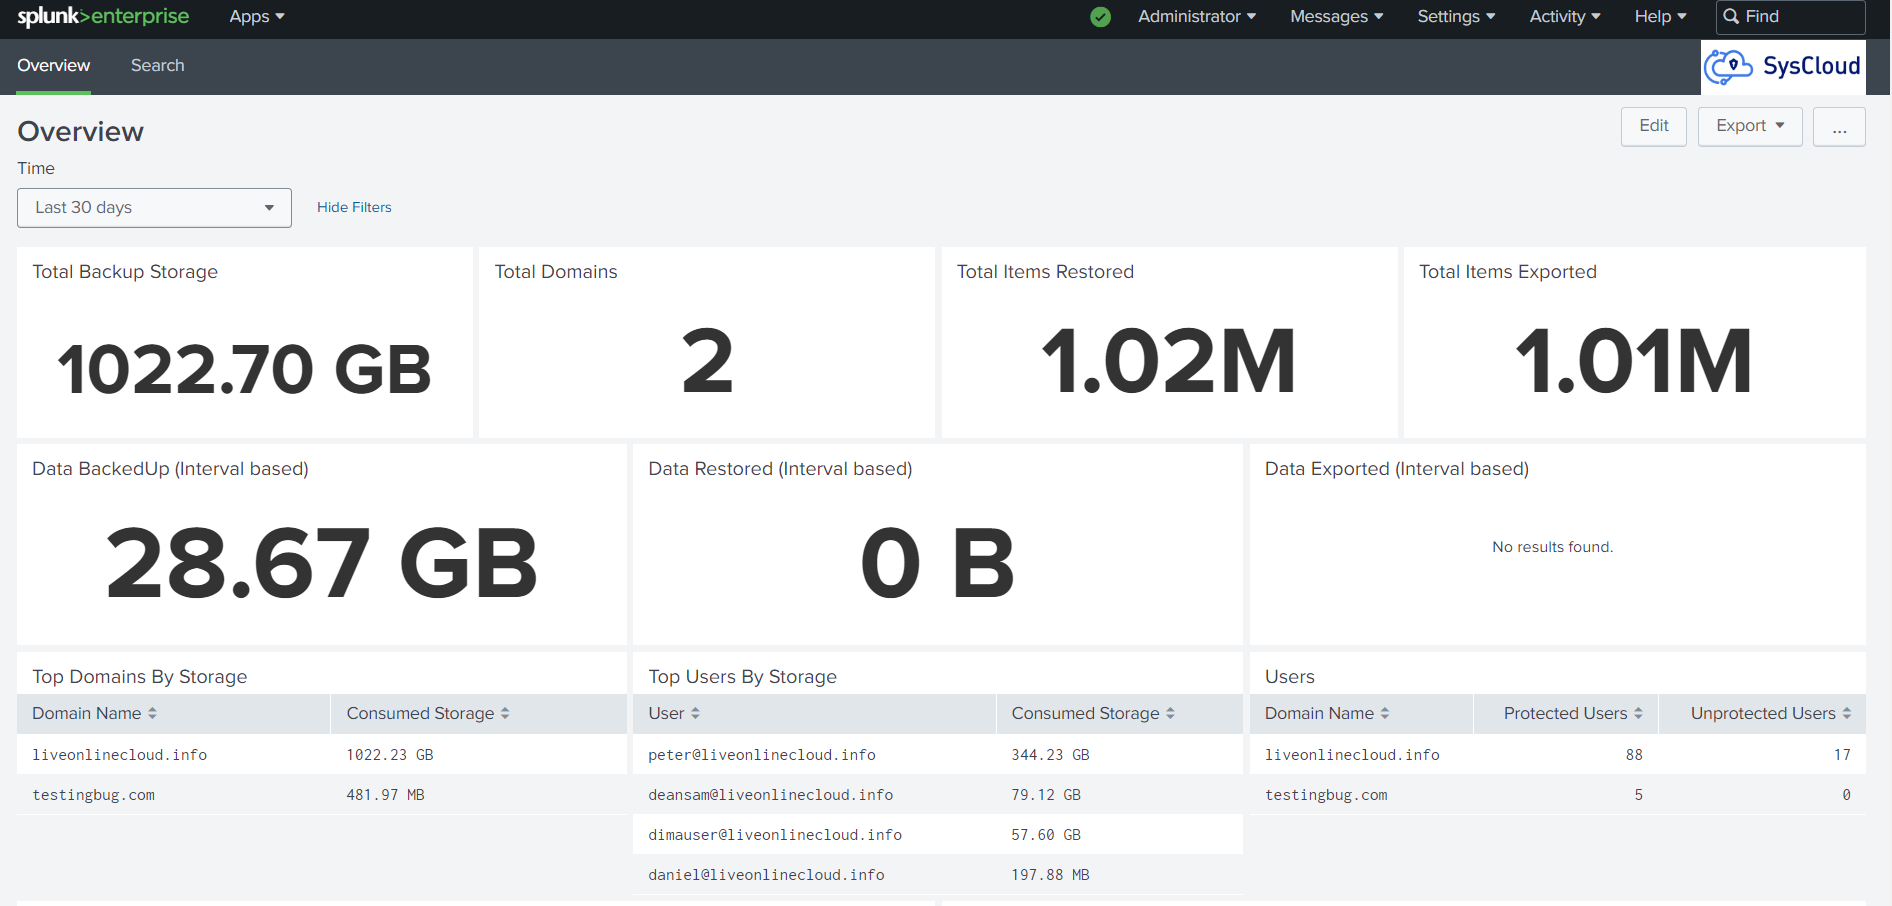Sort by Domain Name in Top Domains table
Screen dimensions: 1892x906
95,713
